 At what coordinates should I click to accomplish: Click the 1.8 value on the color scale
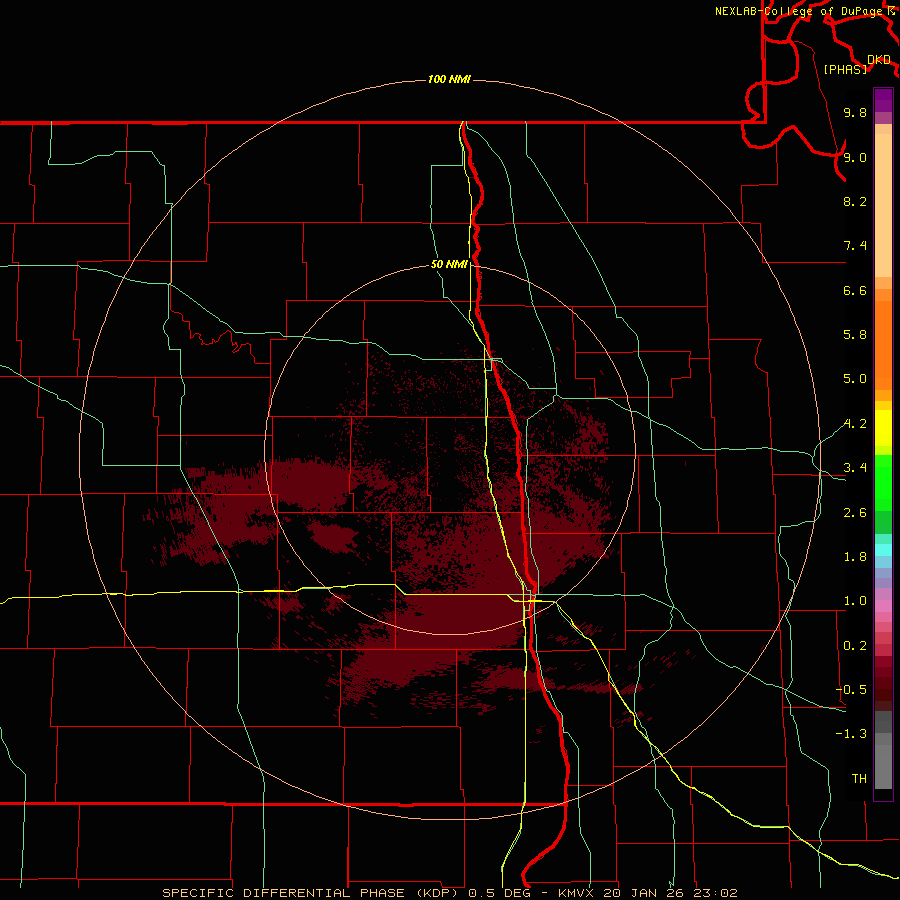click(855, 557)
